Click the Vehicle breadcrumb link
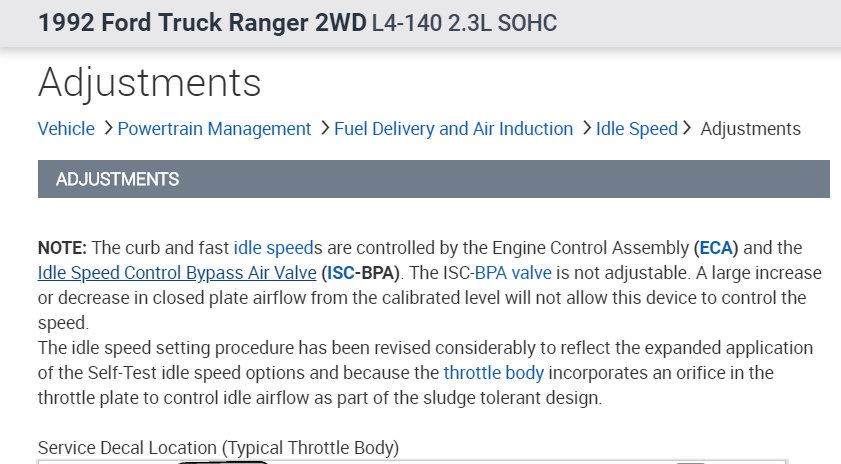The width and height of the screenshot is (841, 464). (x=66, y=129)
